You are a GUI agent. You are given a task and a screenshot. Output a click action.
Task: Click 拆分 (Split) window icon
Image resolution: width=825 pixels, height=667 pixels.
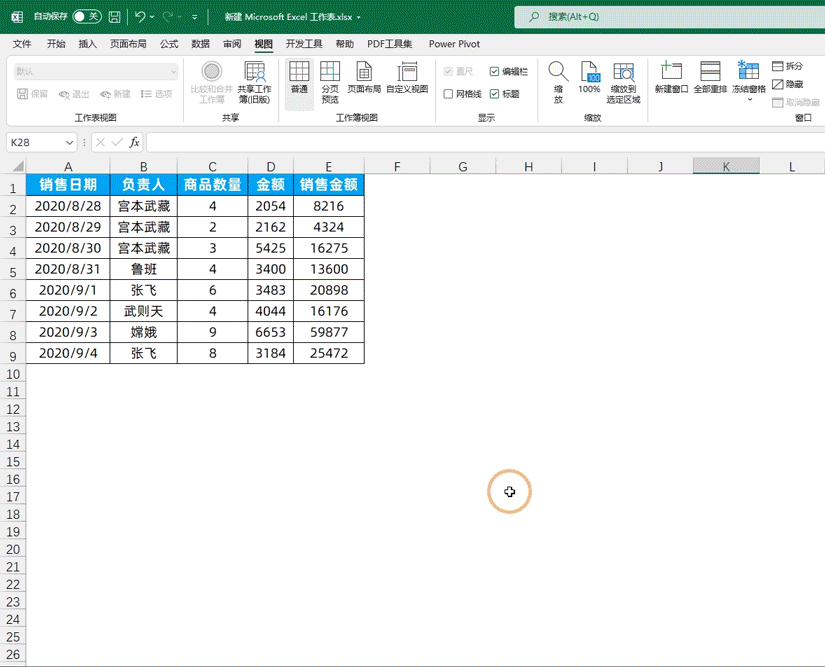click(x=790, y=64)
